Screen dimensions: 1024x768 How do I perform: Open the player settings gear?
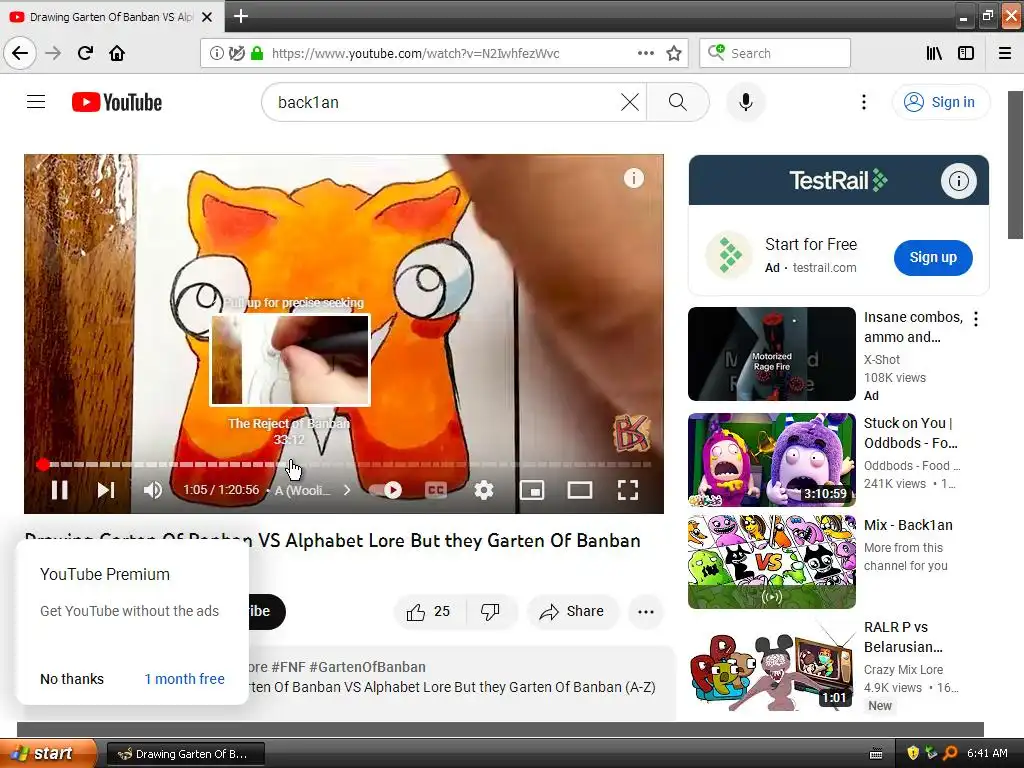483,490
